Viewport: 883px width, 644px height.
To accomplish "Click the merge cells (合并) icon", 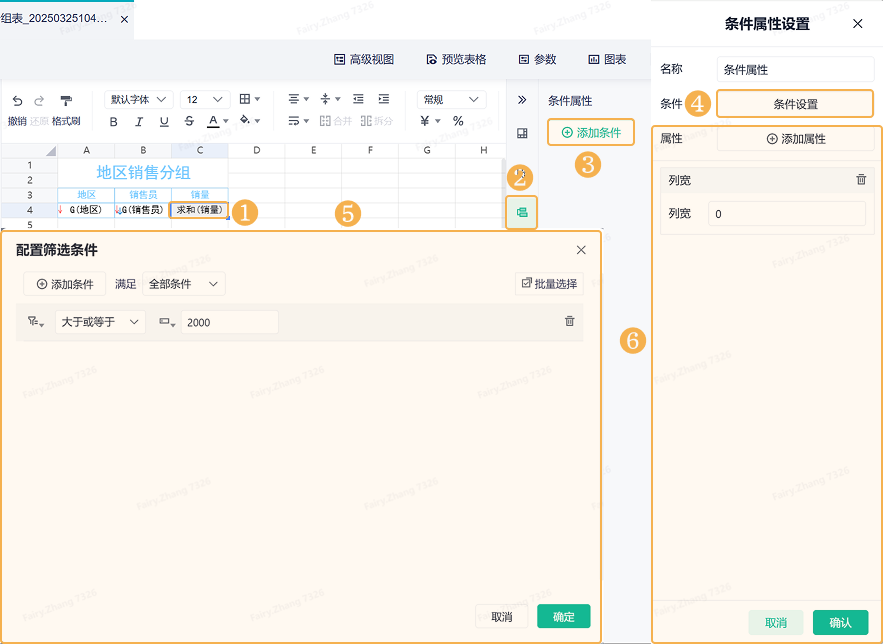I will (336, 121).
